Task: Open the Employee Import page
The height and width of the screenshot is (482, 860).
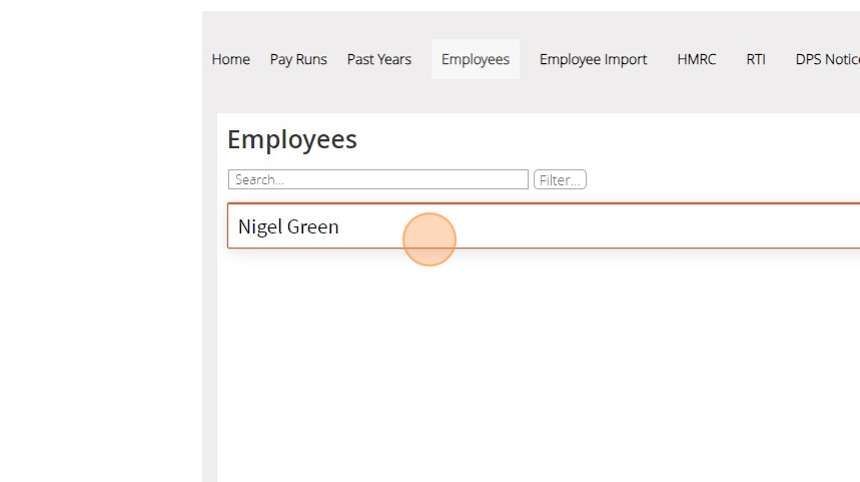Action: pos(593,59)
